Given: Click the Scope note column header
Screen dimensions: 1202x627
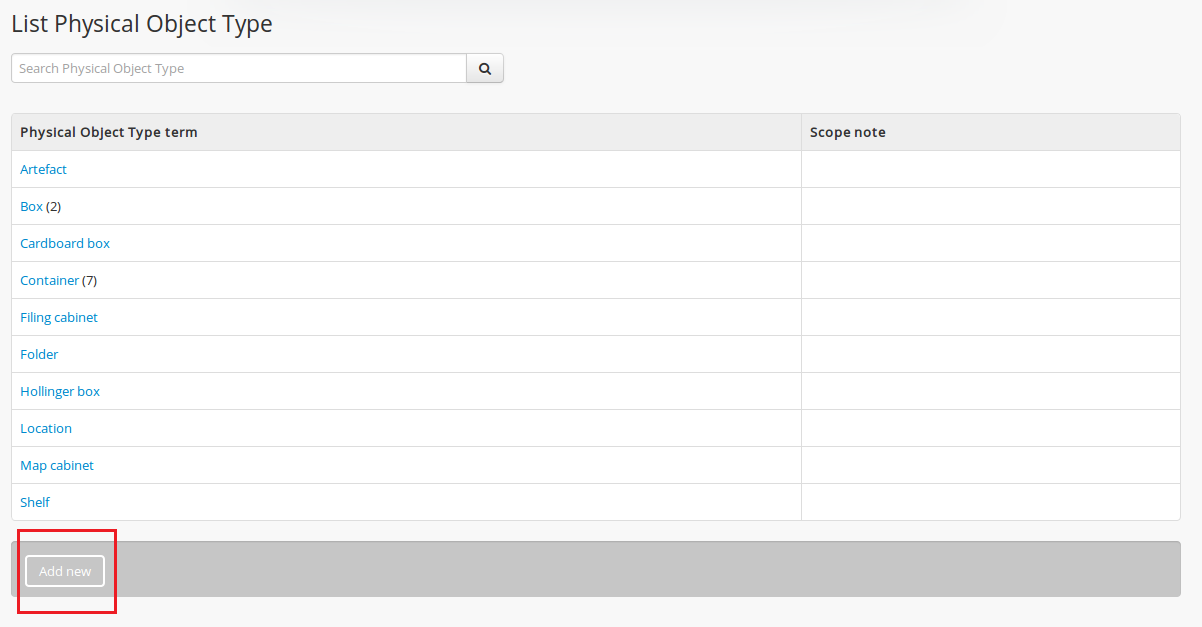Looking at the screenshot, I should click(x=847, y=133).
